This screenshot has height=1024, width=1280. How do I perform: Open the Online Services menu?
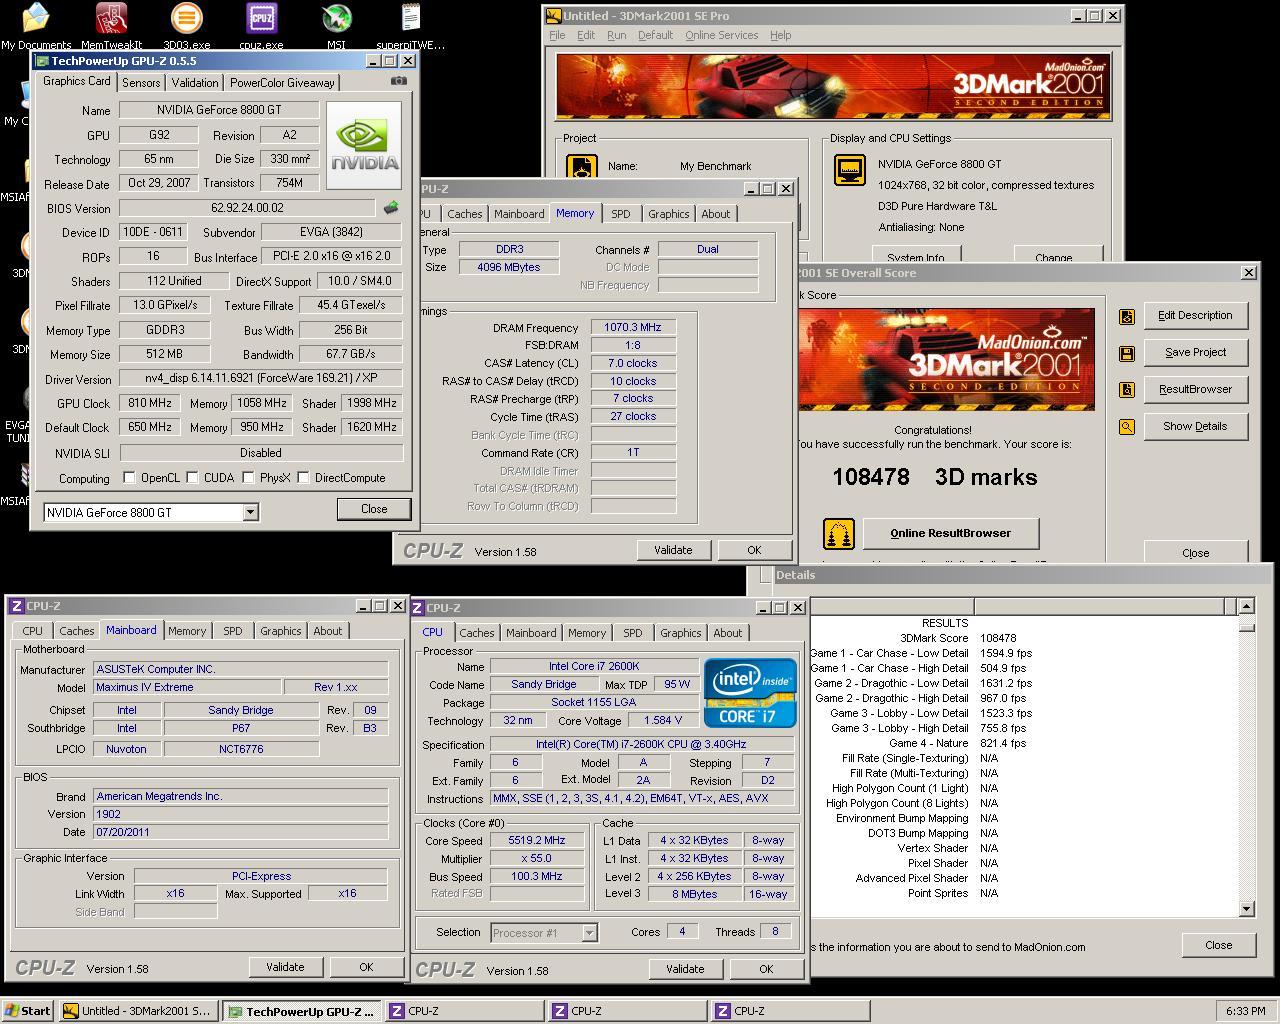coord(721,35)
